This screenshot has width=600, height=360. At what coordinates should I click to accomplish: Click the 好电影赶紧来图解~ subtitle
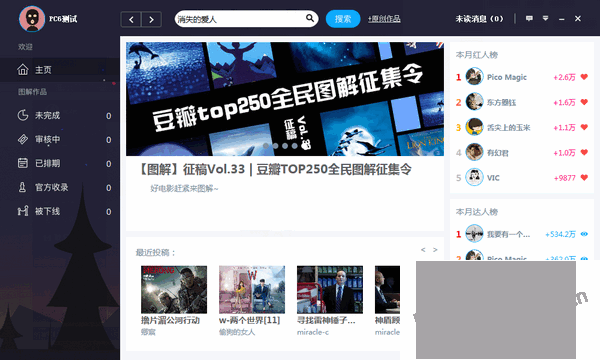point(184,188)
